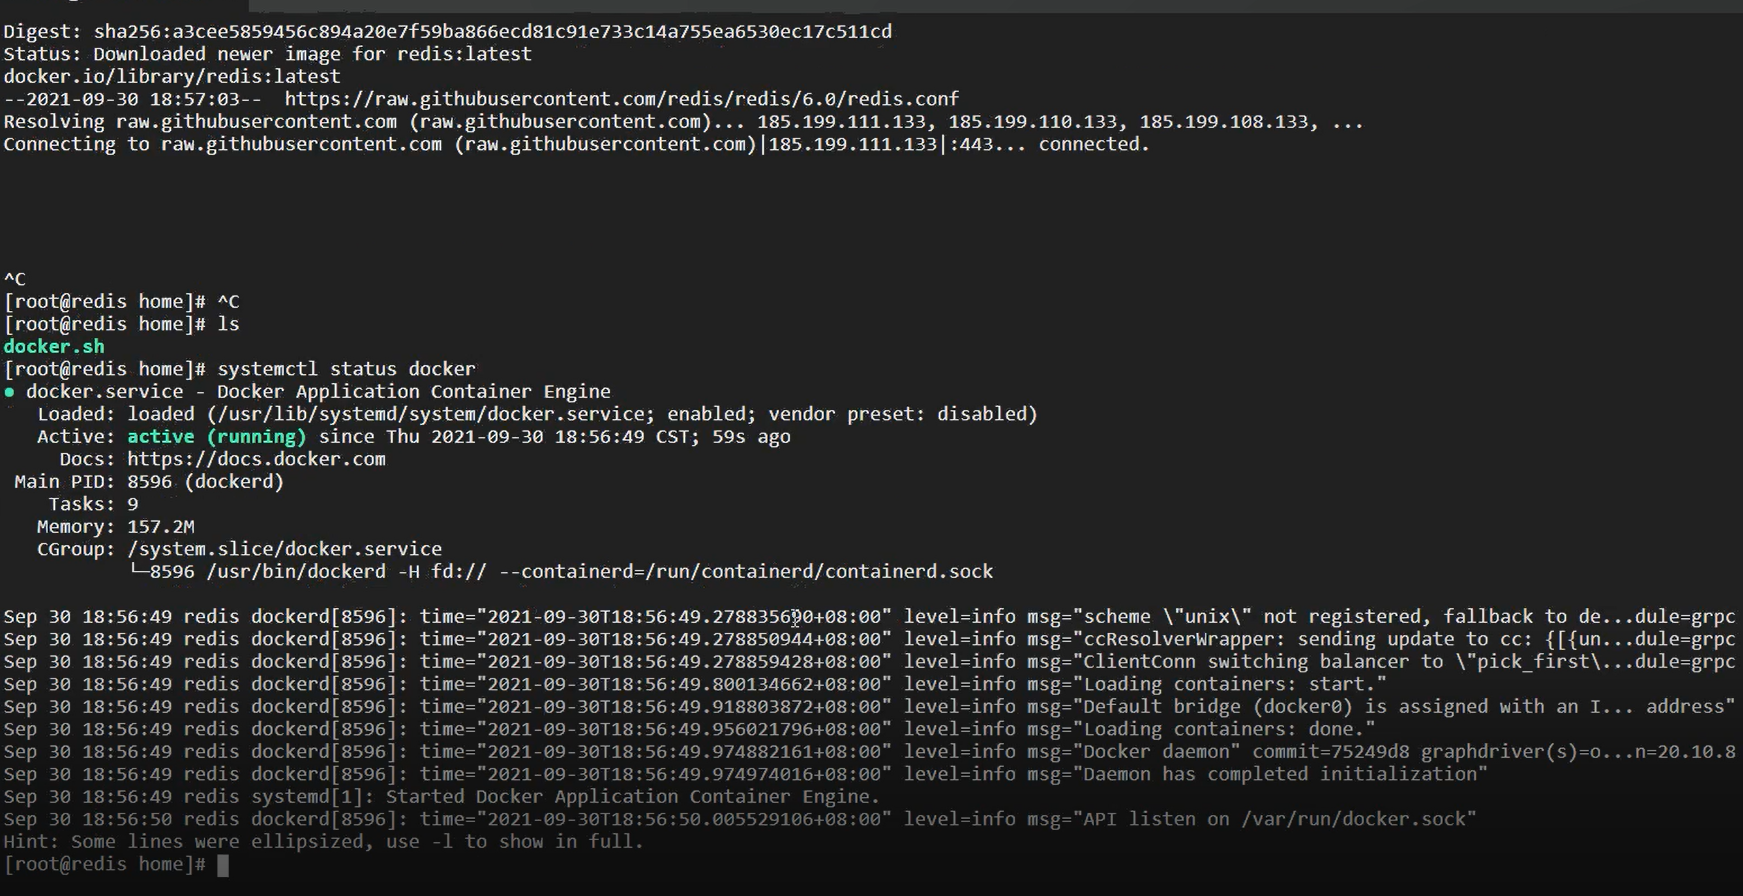Open the raw.githubusercontent.com redis.conf URL
This screenshot has width=1743, height=896.
pyautogui.click(x=621, y=99)
